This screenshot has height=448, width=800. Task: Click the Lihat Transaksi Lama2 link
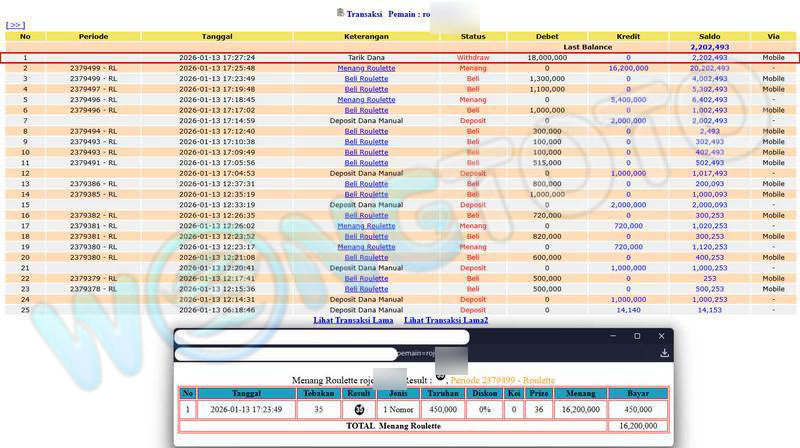(446, 320)
